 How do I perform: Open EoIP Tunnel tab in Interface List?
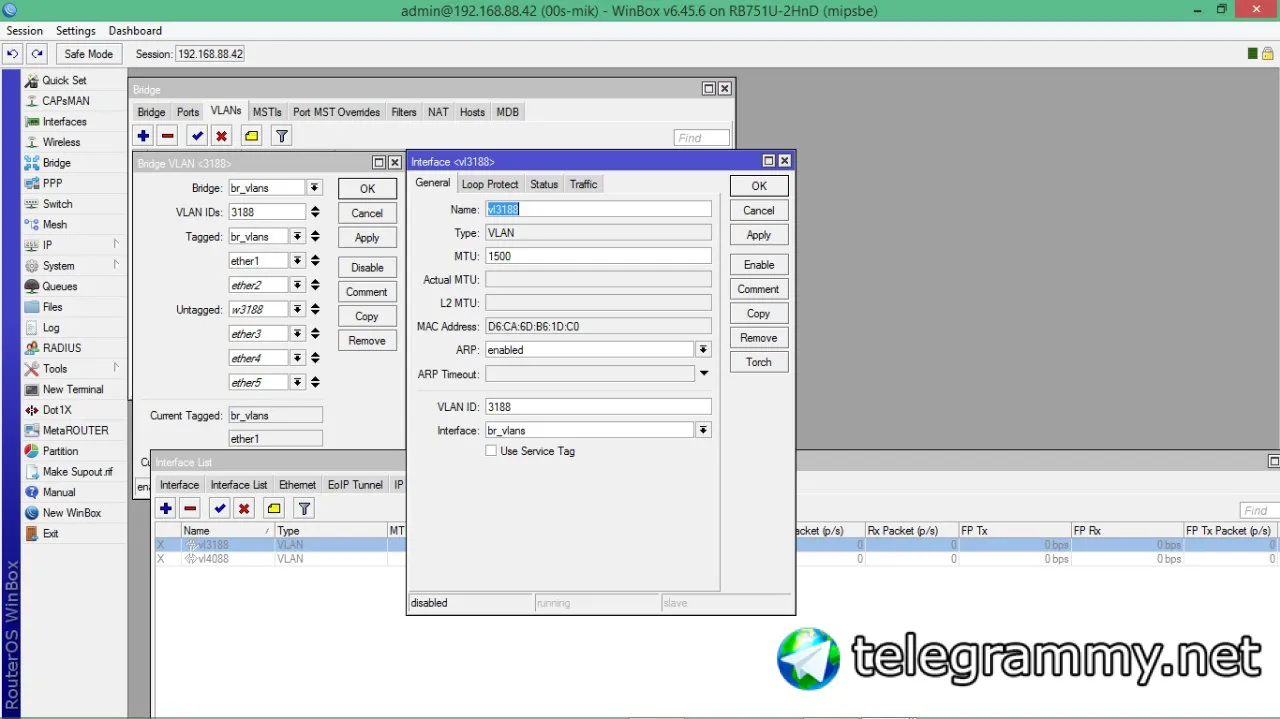pos(355,485)
